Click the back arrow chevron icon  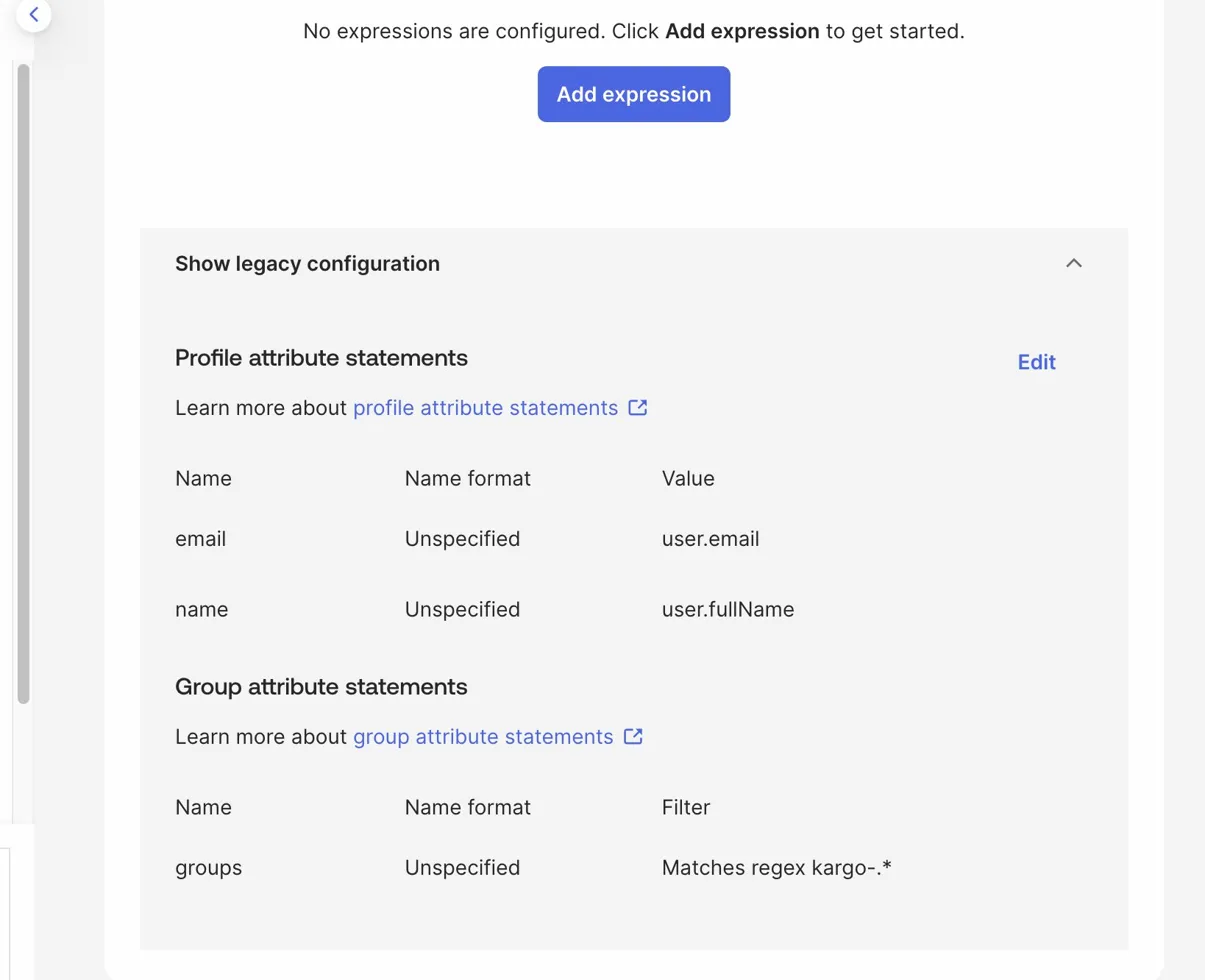coord(34,15)
